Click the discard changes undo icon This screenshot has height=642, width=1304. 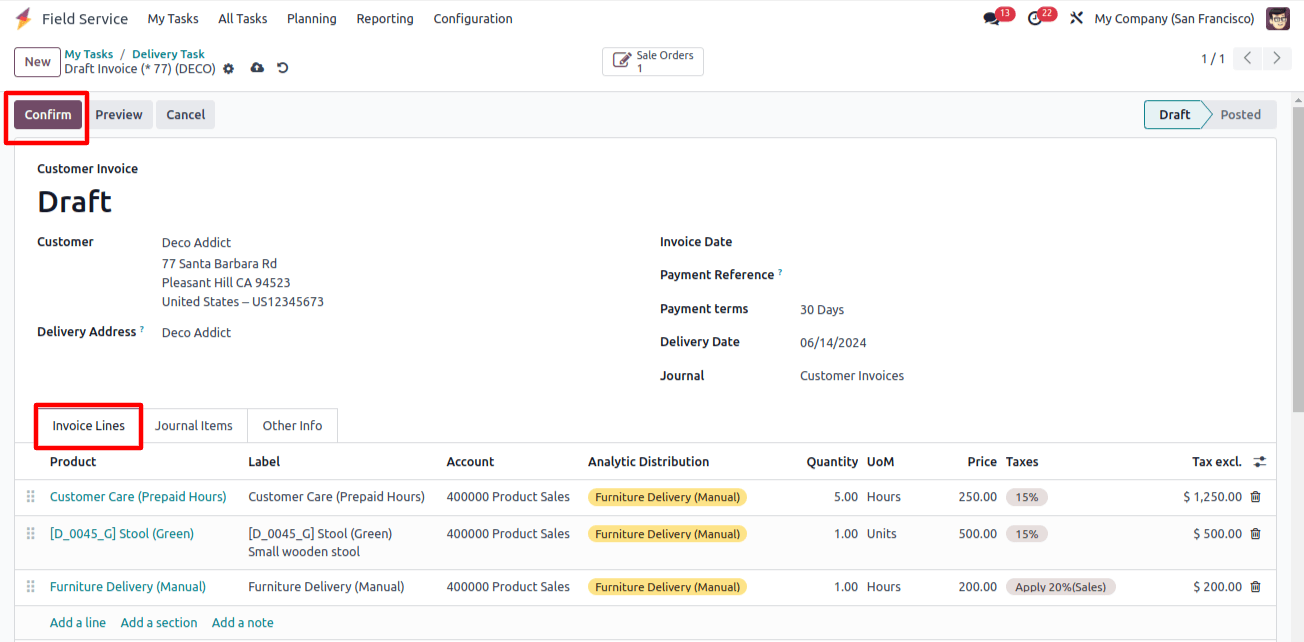point(283,68)
